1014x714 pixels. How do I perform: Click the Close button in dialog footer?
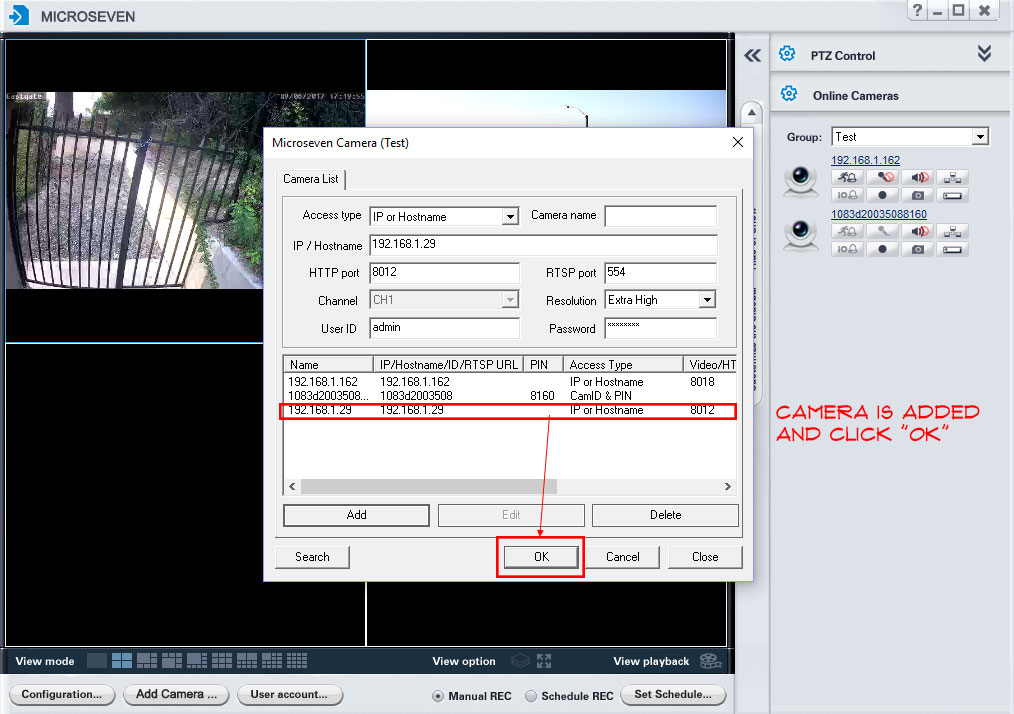(x=705, y=557)
